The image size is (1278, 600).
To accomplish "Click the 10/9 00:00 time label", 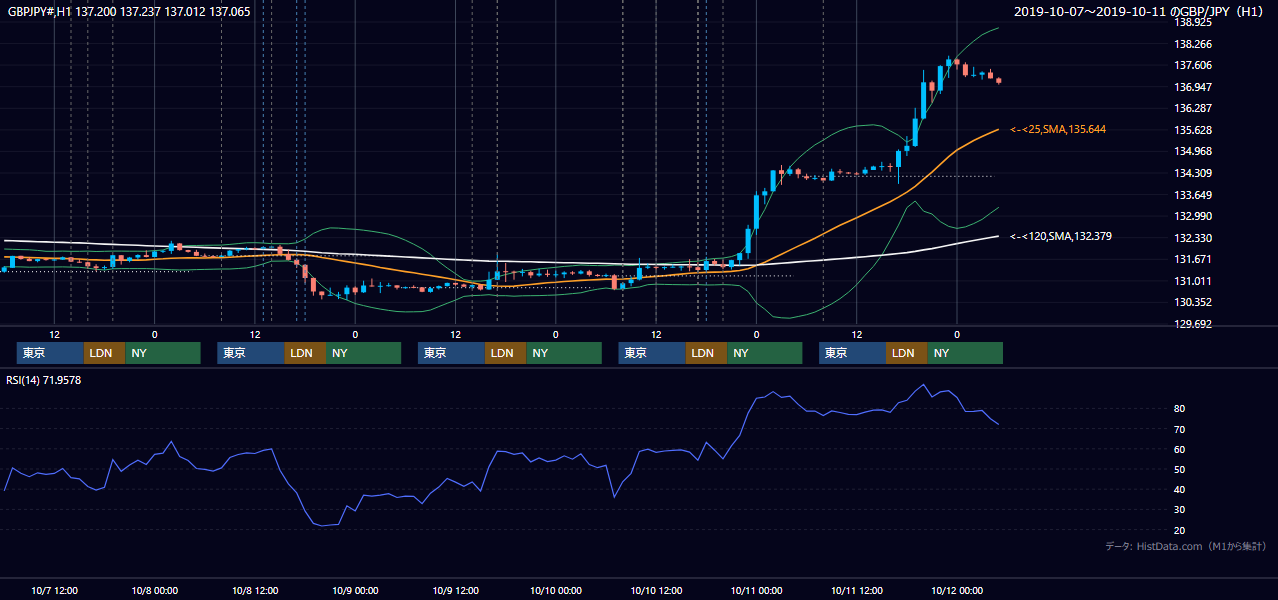I will (355, 590).
